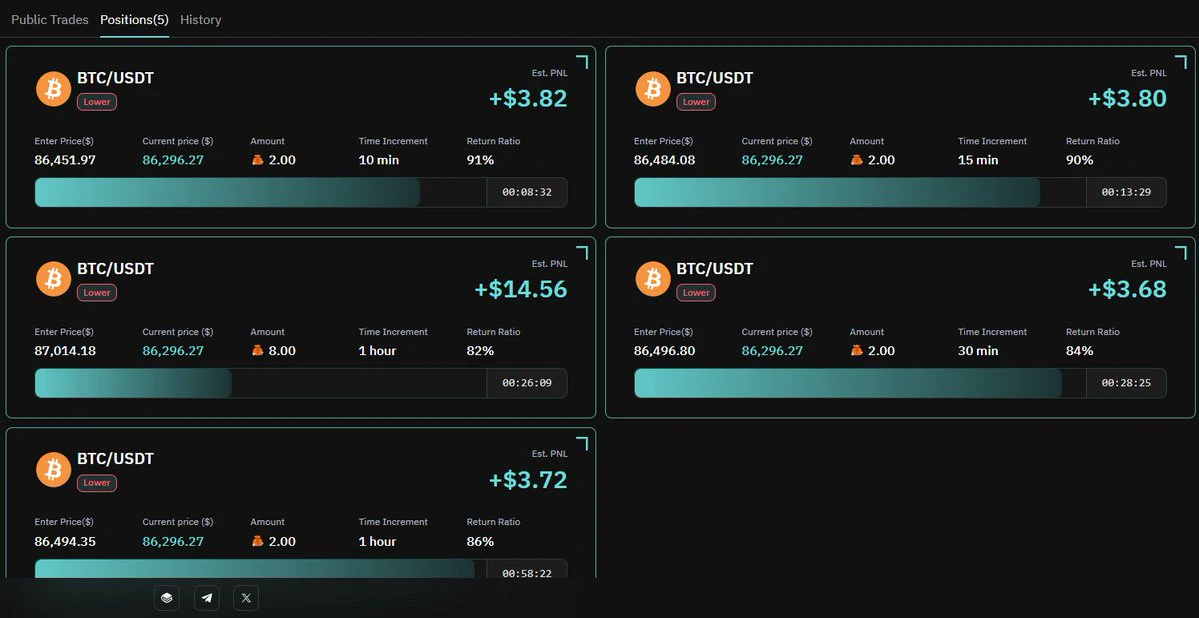Click the corner bracket icon on the +$3.68 card
Image resolution: width=1199 pixels, height=618 pixels.
(1181, 252)
